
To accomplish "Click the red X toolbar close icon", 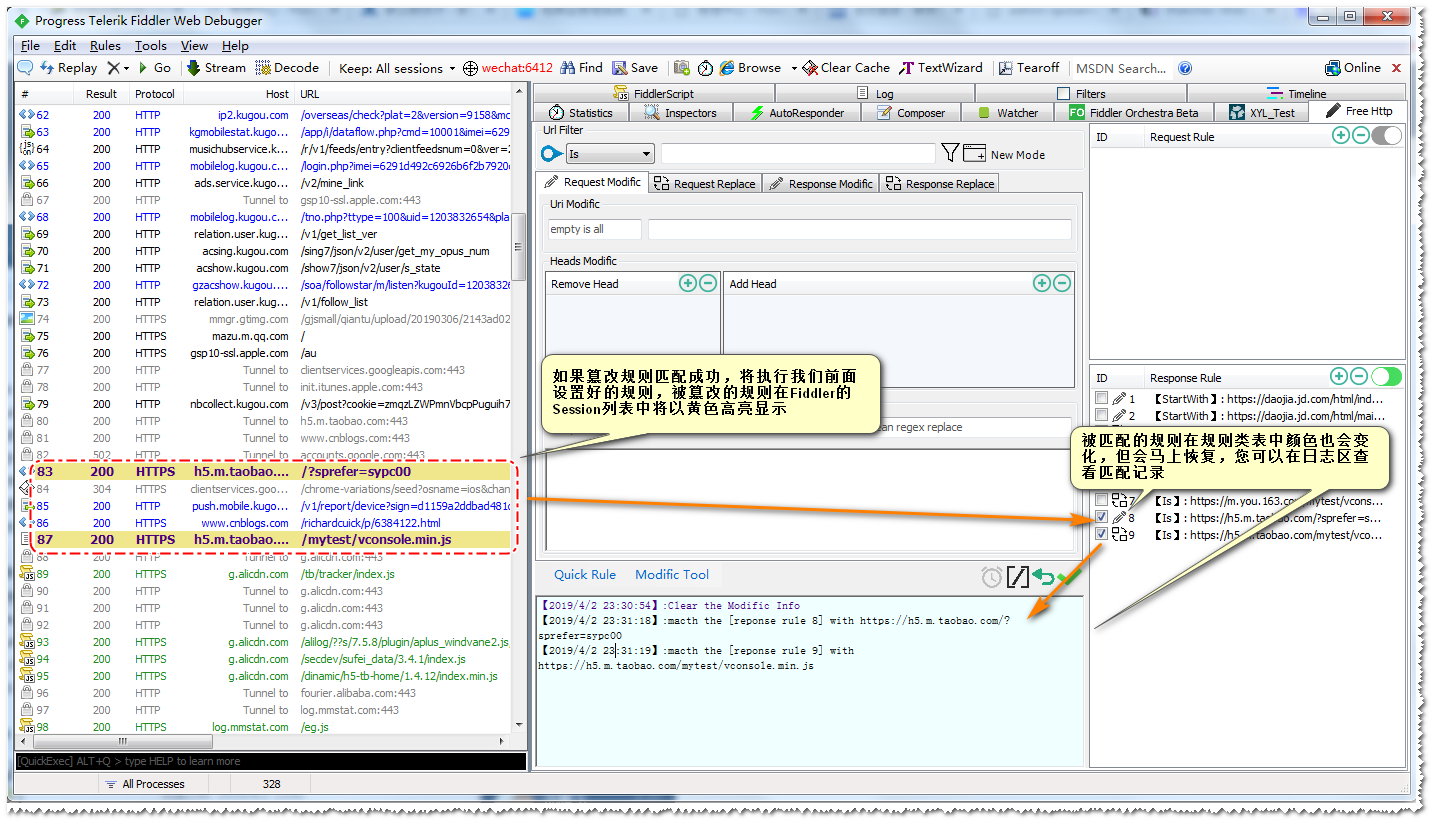I will 1397,69.
